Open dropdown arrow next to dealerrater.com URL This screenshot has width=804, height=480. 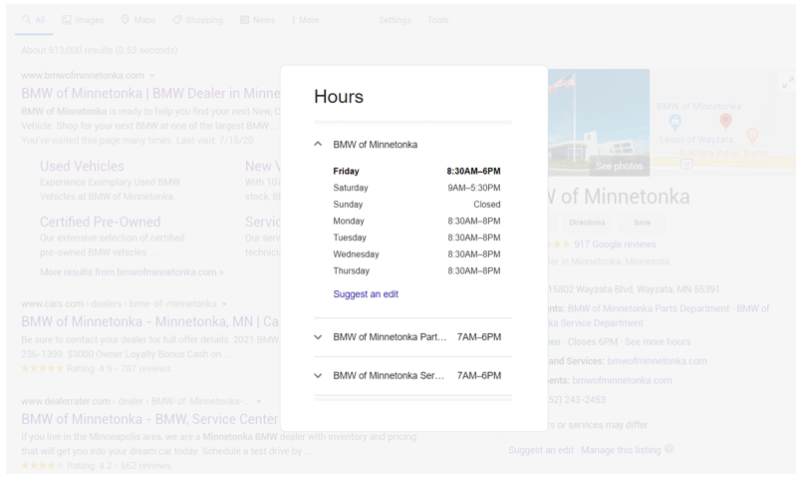click(x=259, y=402)
